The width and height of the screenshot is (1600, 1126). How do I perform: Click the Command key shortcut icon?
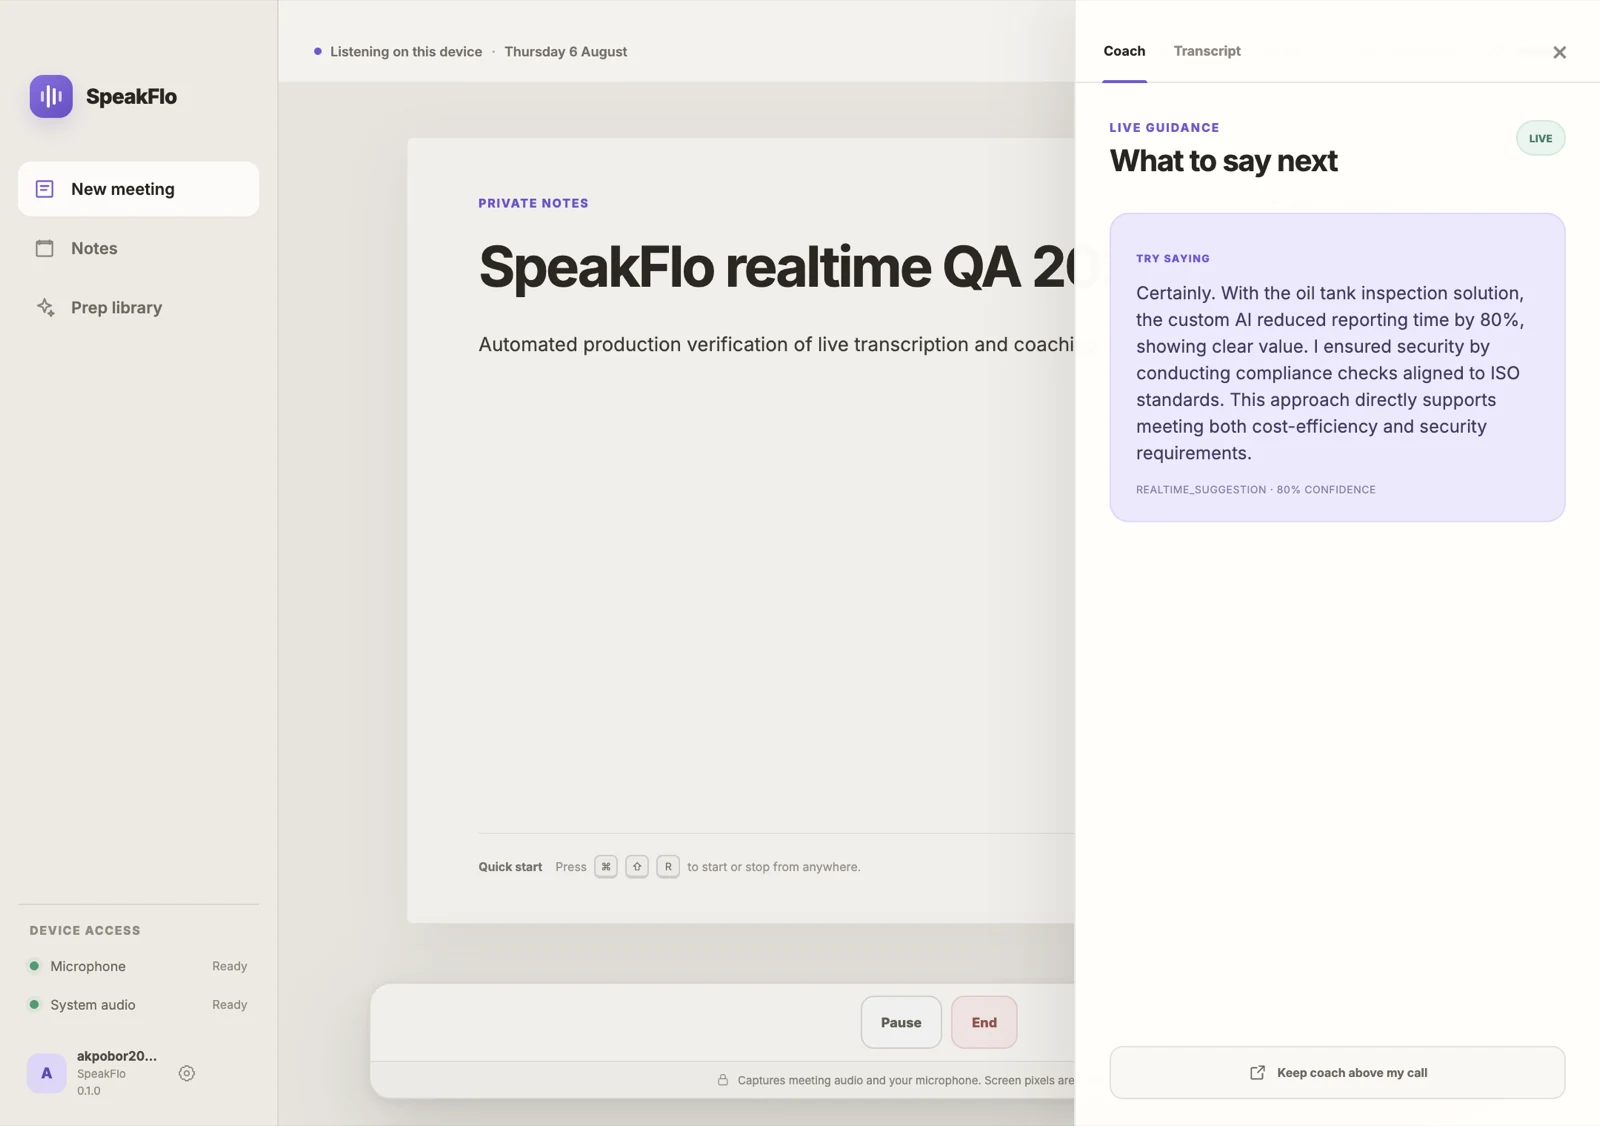[606, 866]
